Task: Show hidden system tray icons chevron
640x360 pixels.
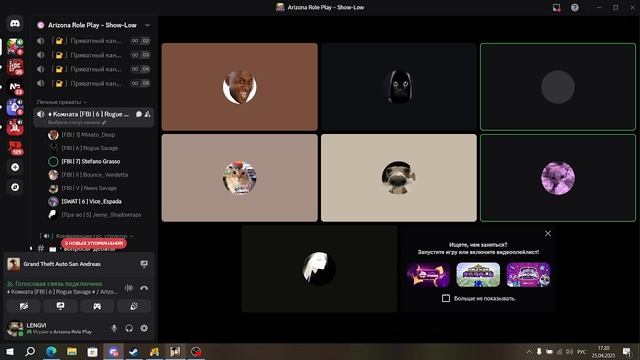Action: 529,351
